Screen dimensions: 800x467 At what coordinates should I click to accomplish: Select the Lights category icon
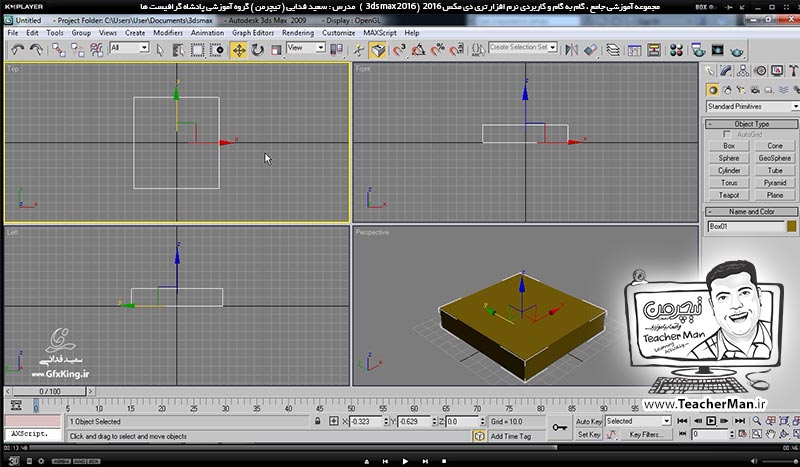click(740, 90)
